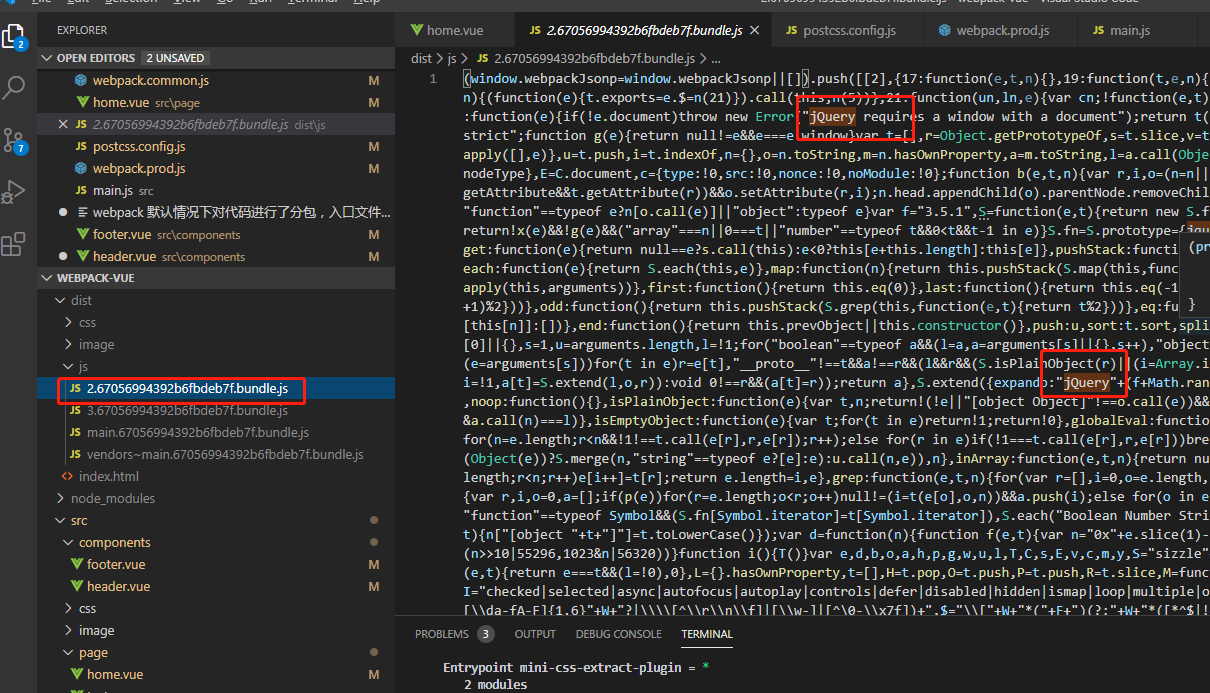Select the TERMINAL panel tab

click(x=707, y=634)
